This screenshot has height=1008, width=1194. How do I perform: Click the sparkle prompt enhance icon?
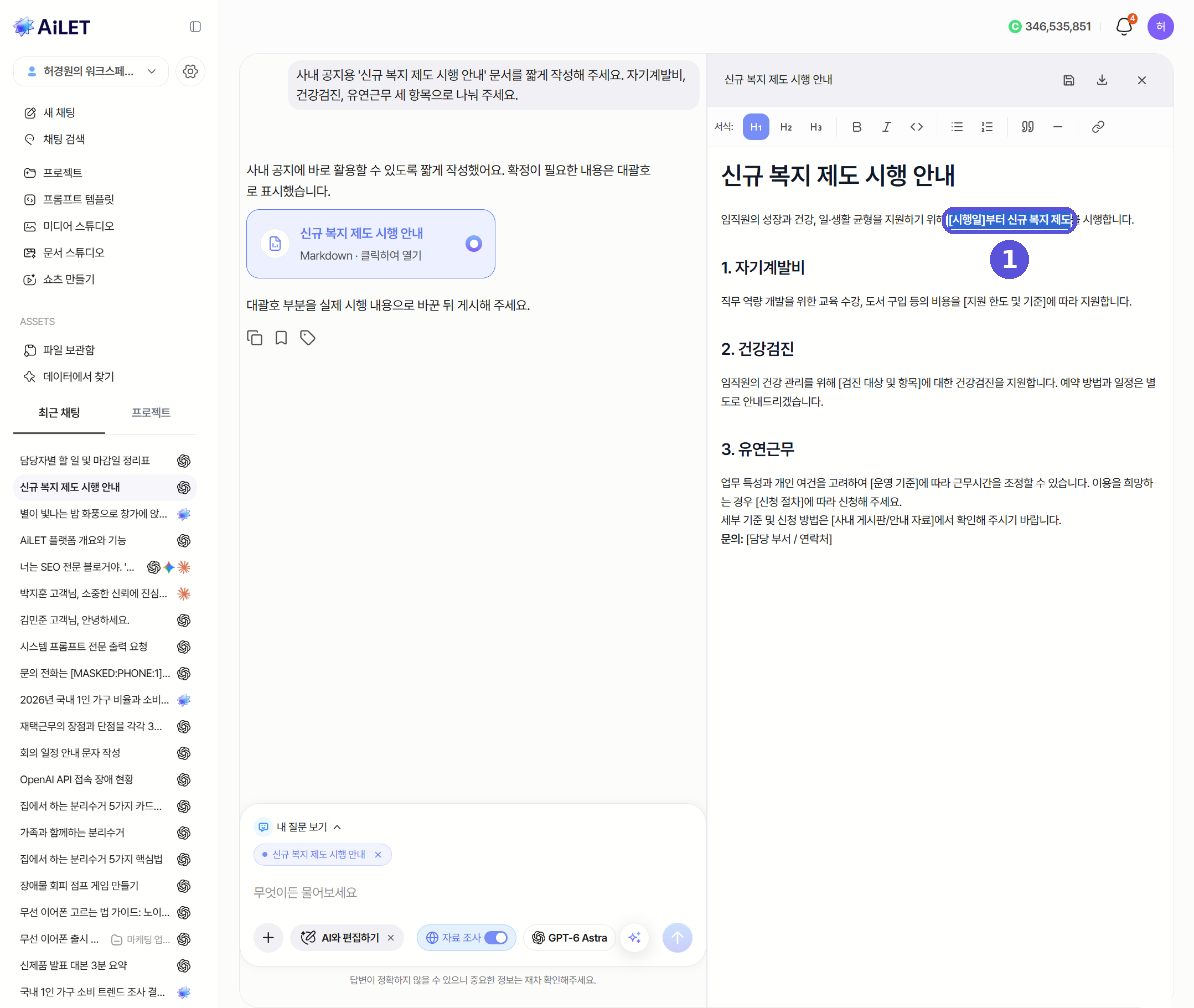634,938
